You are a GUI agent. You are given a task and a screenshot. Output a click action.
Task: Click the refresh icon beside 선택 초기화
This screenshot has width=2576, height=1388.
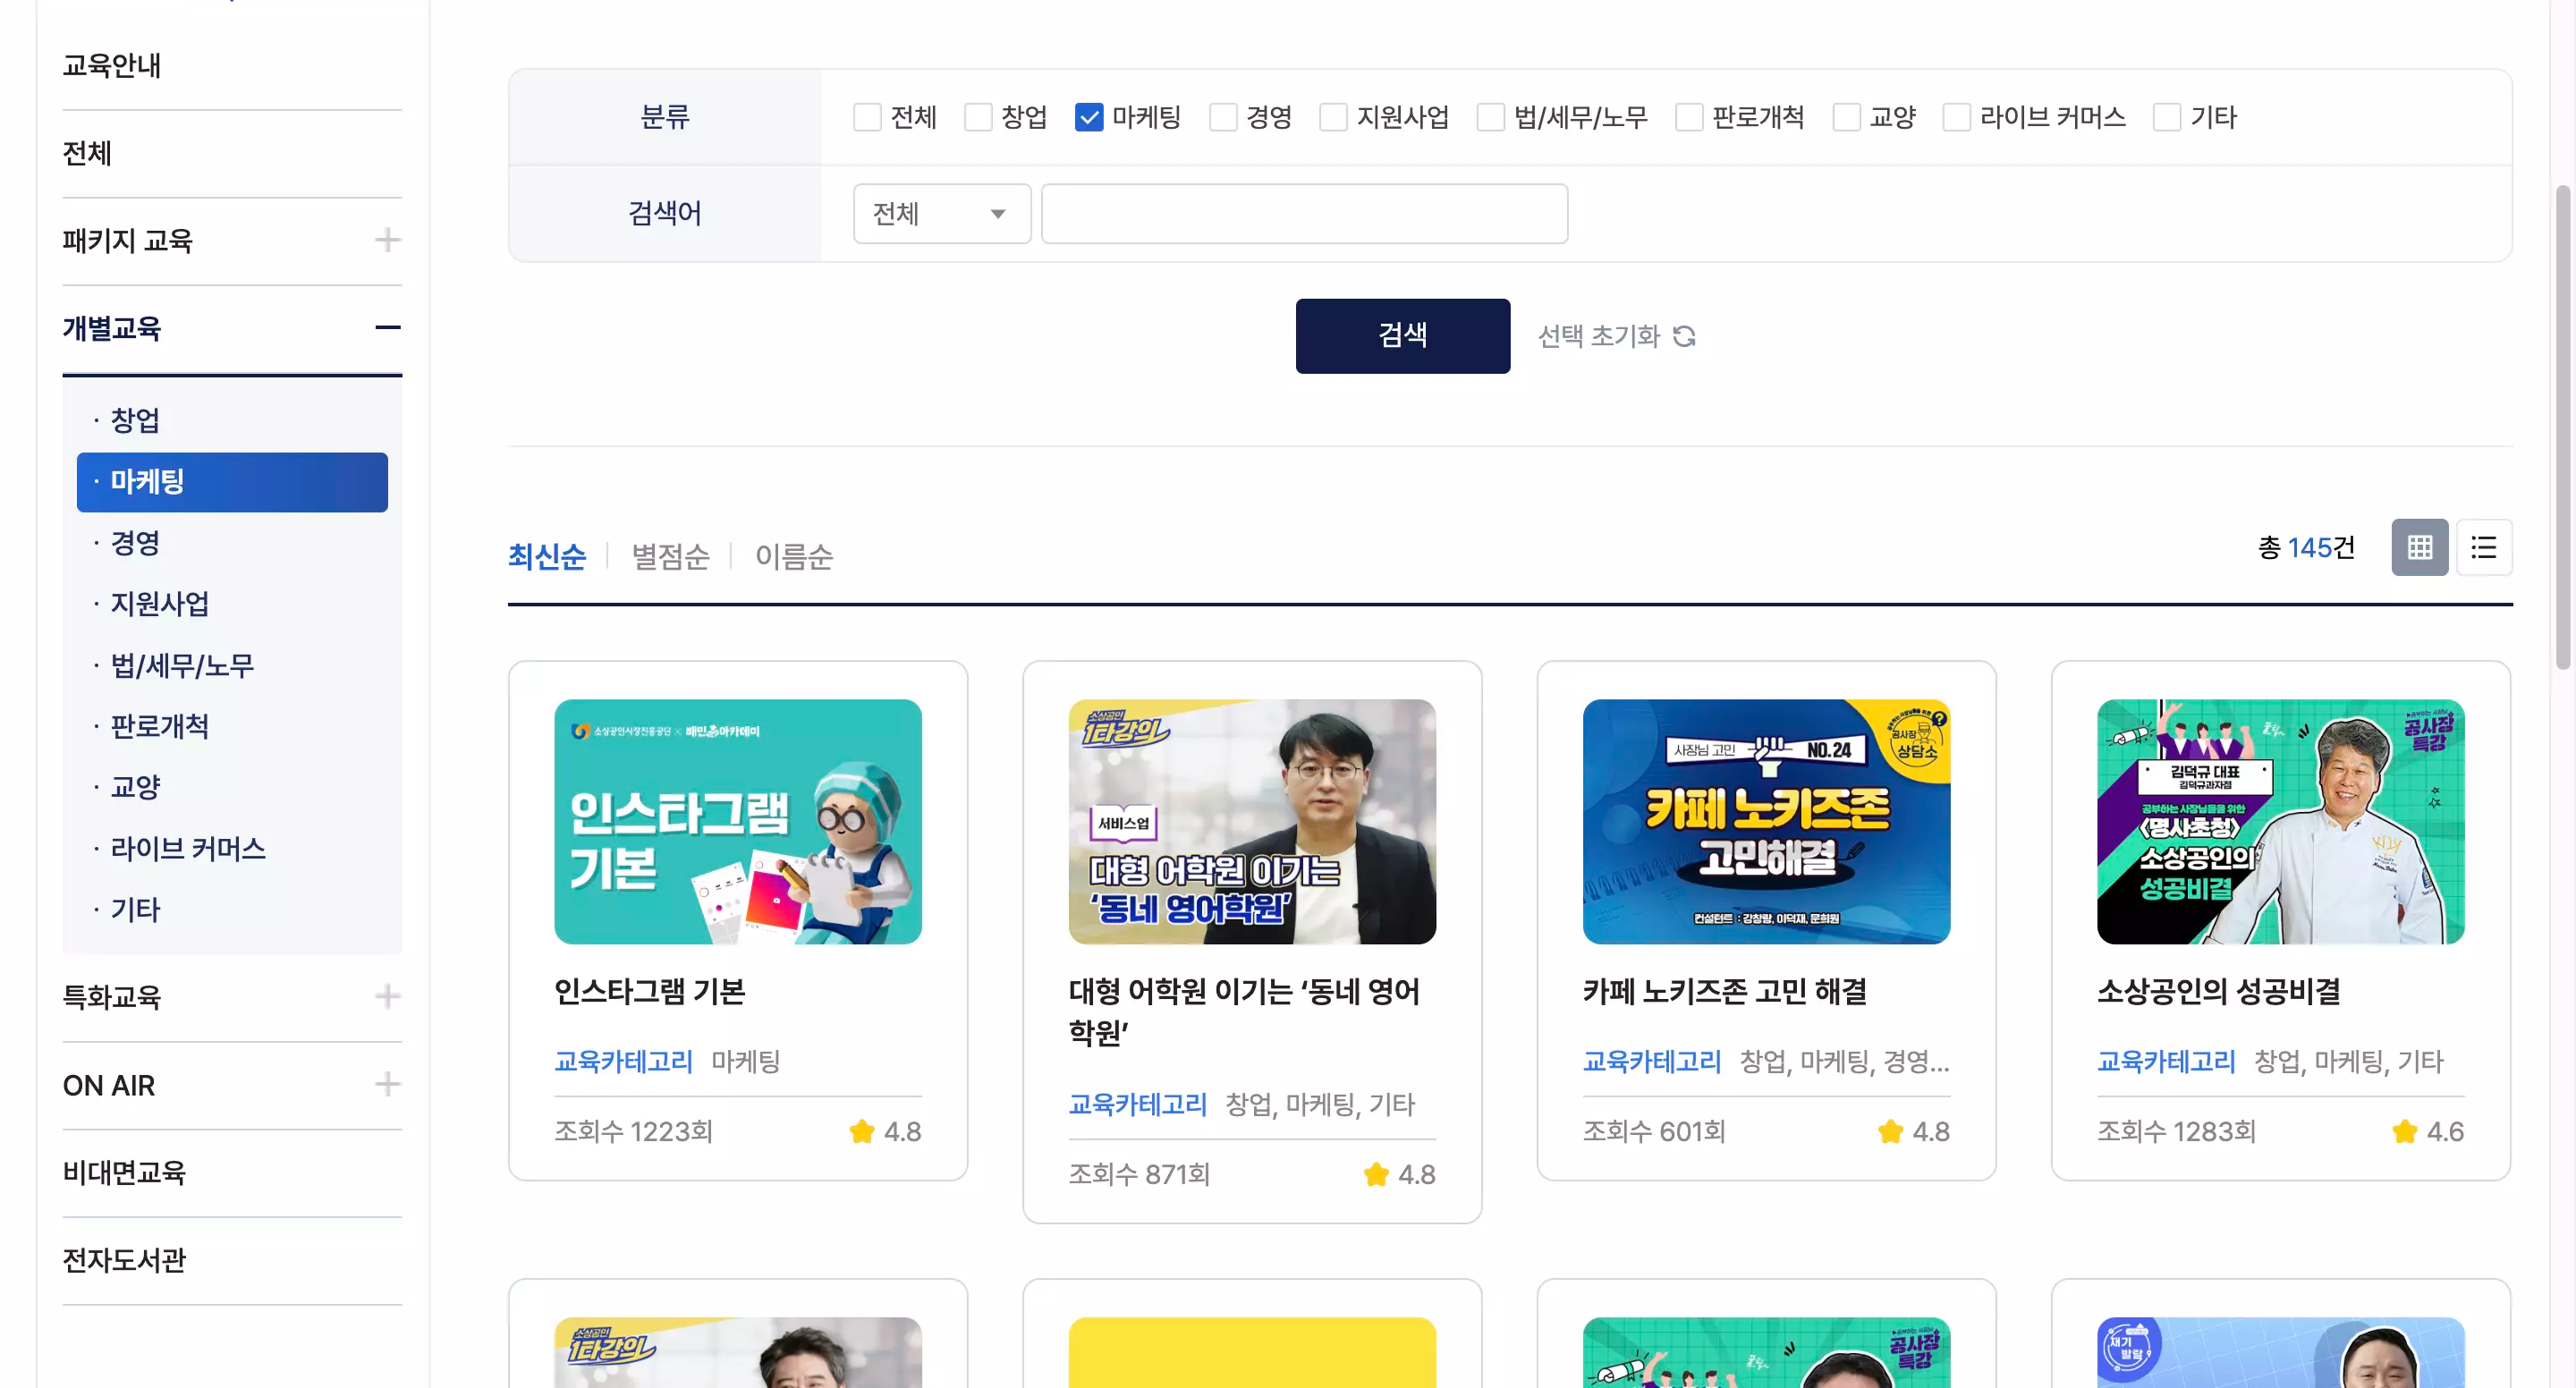1685,336
